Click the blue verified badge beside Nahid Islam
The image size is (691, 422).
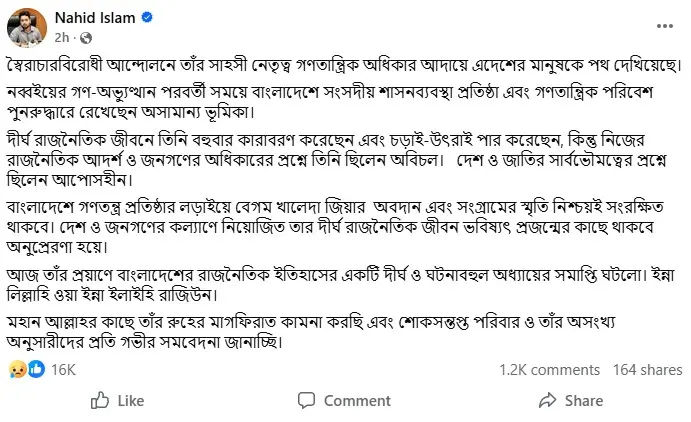click(x=148, y=17)
